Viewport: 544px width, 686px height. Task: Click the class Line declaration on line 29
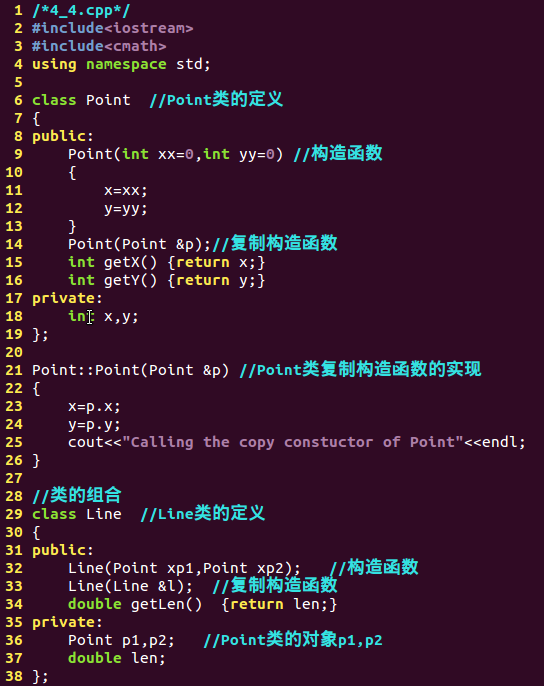tap(77, 514)
